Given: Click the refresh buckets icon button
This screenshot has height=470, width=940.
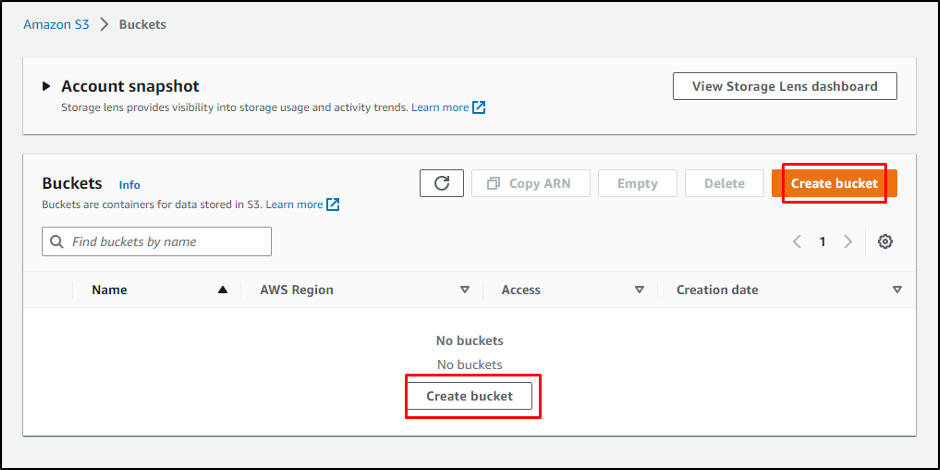Looking at the screenshot, I should 441,183.
